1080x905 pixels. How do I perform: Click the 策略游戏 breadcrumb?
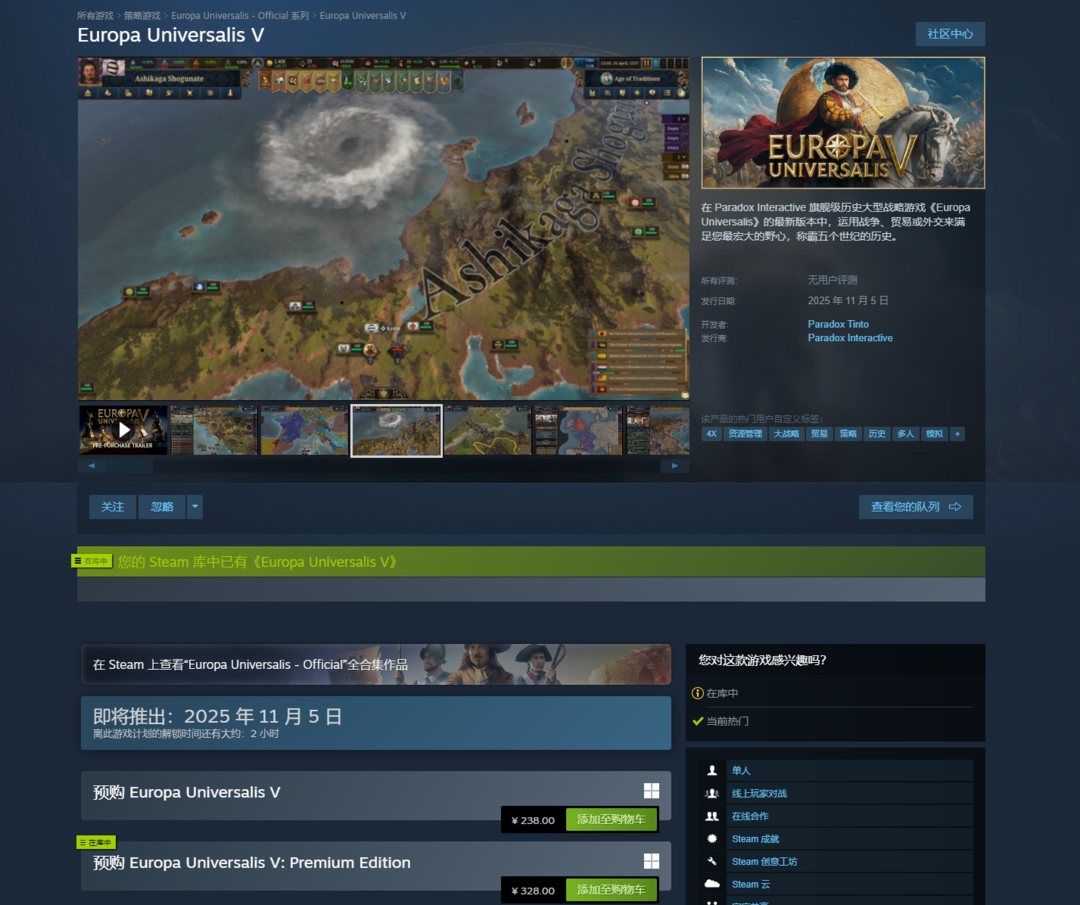coord(142,15)
